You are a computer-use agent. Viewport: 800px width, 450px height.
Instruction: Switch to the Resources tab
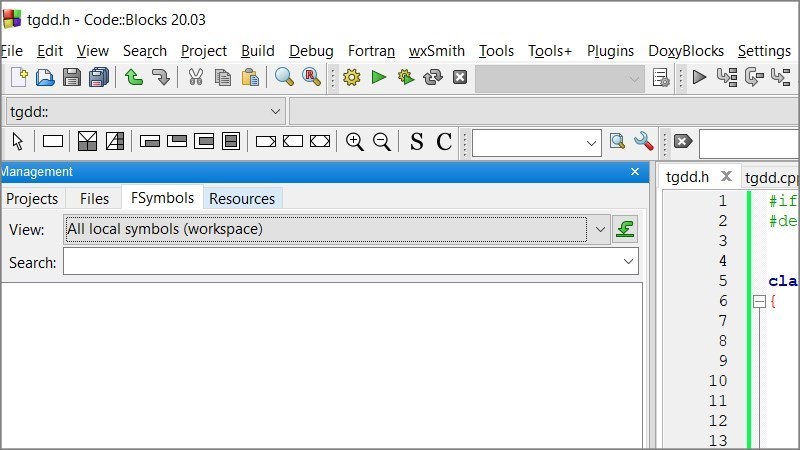click(x=242, y=198)
